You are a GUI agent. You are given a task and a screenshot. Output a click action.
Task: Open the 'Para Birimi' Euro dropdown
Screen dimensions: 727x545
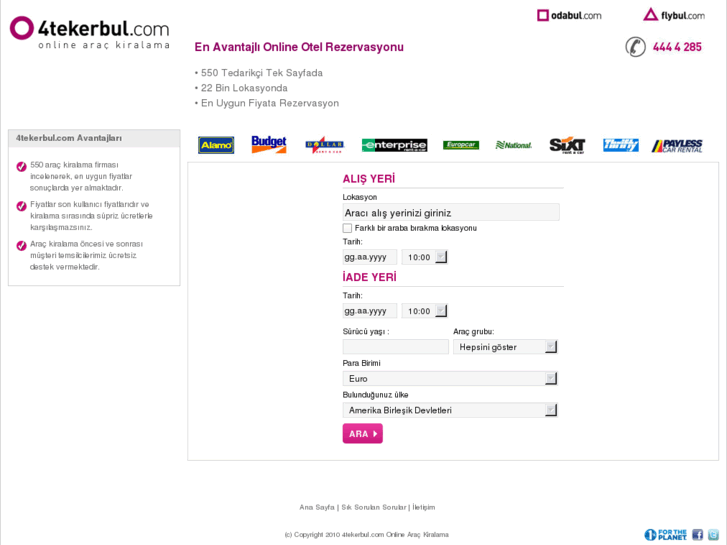449,379
